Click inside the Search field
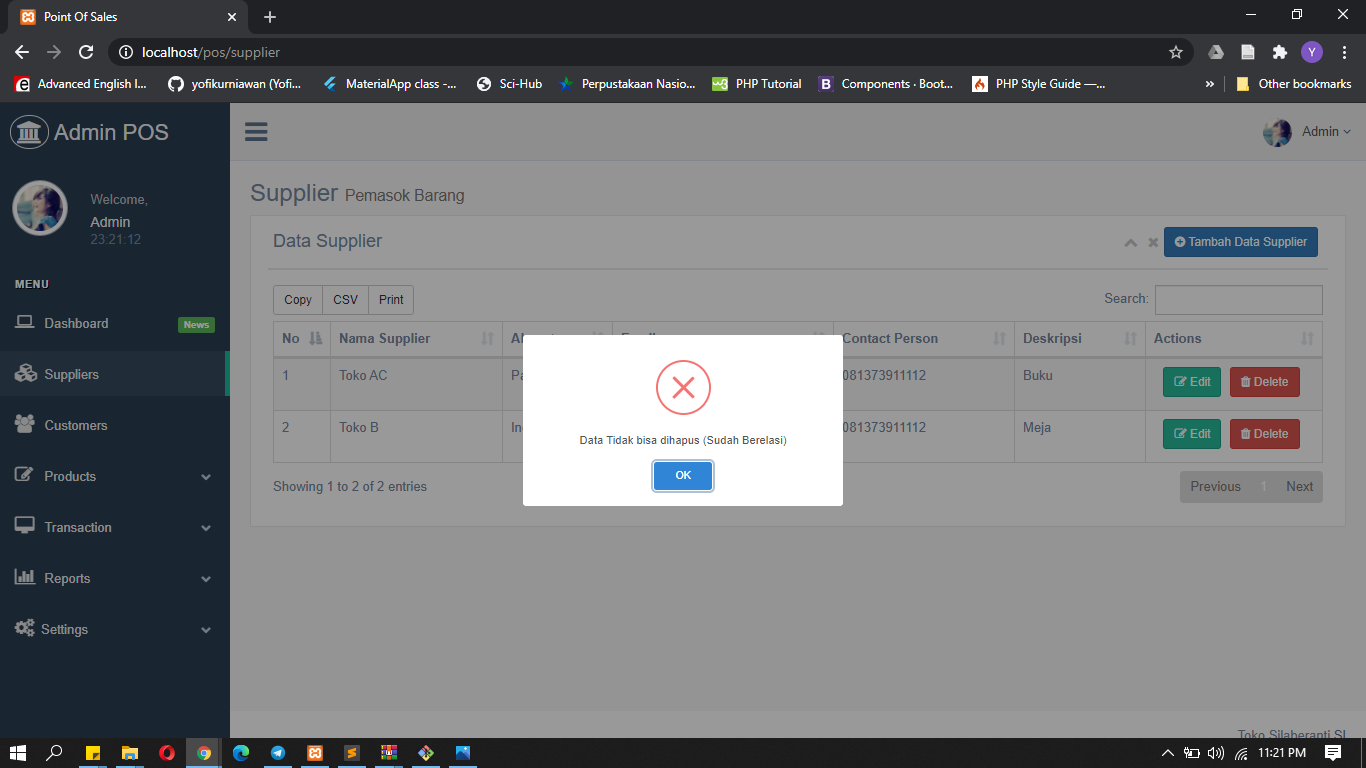The width and height of the screenshot is (1366, 768). pos(1238,299)
